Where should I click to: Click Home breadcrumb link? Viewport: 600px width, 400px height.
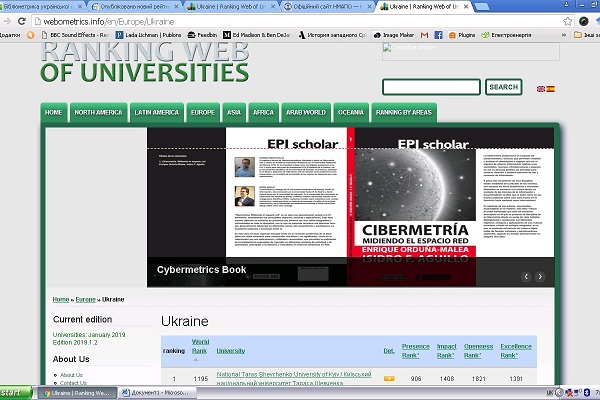click(61, 299)
